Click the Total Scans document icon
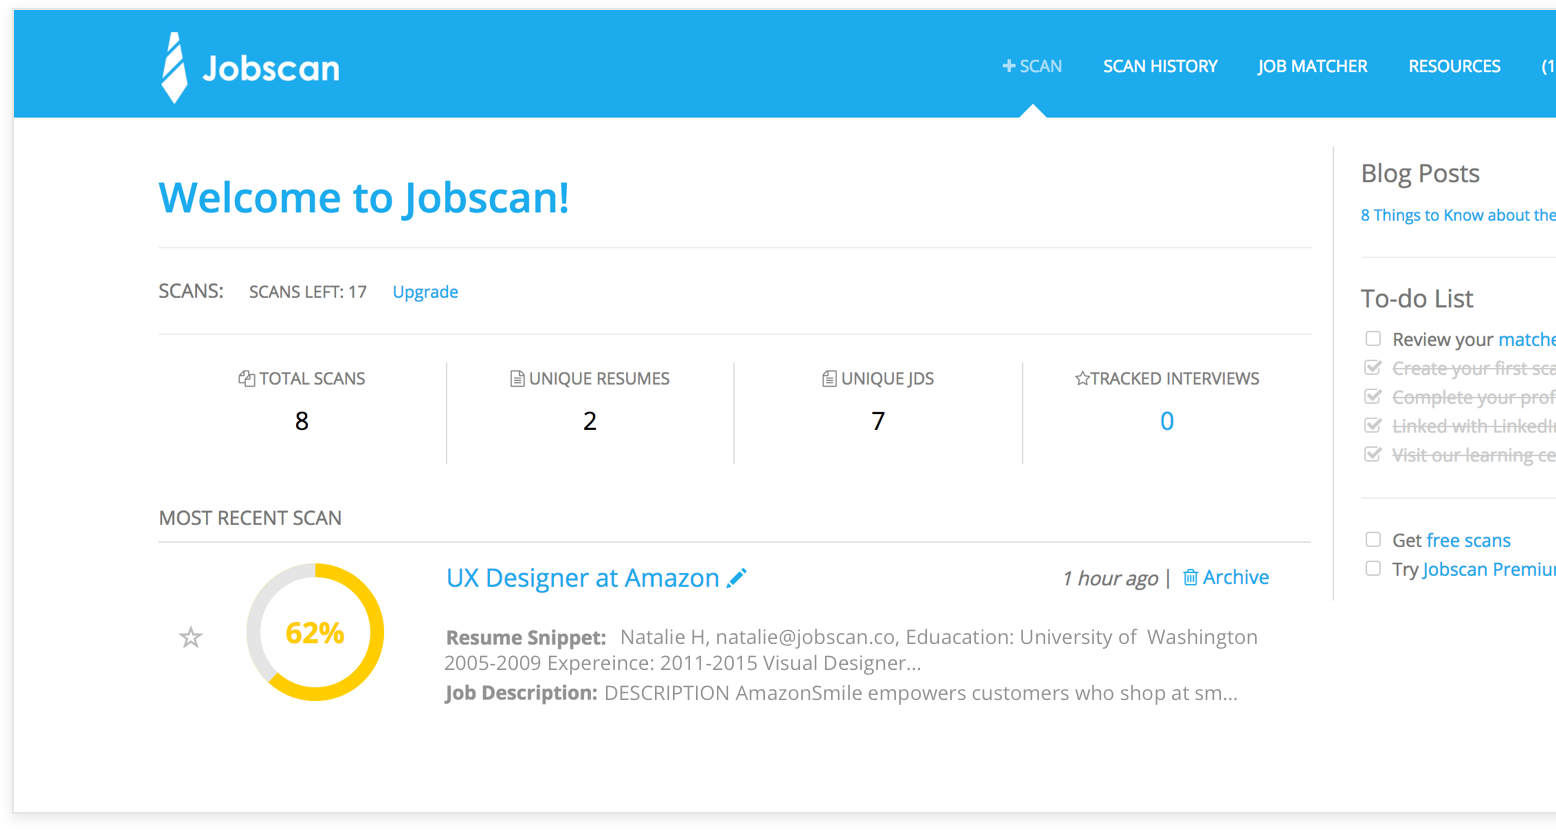 (x=246, y=378)
